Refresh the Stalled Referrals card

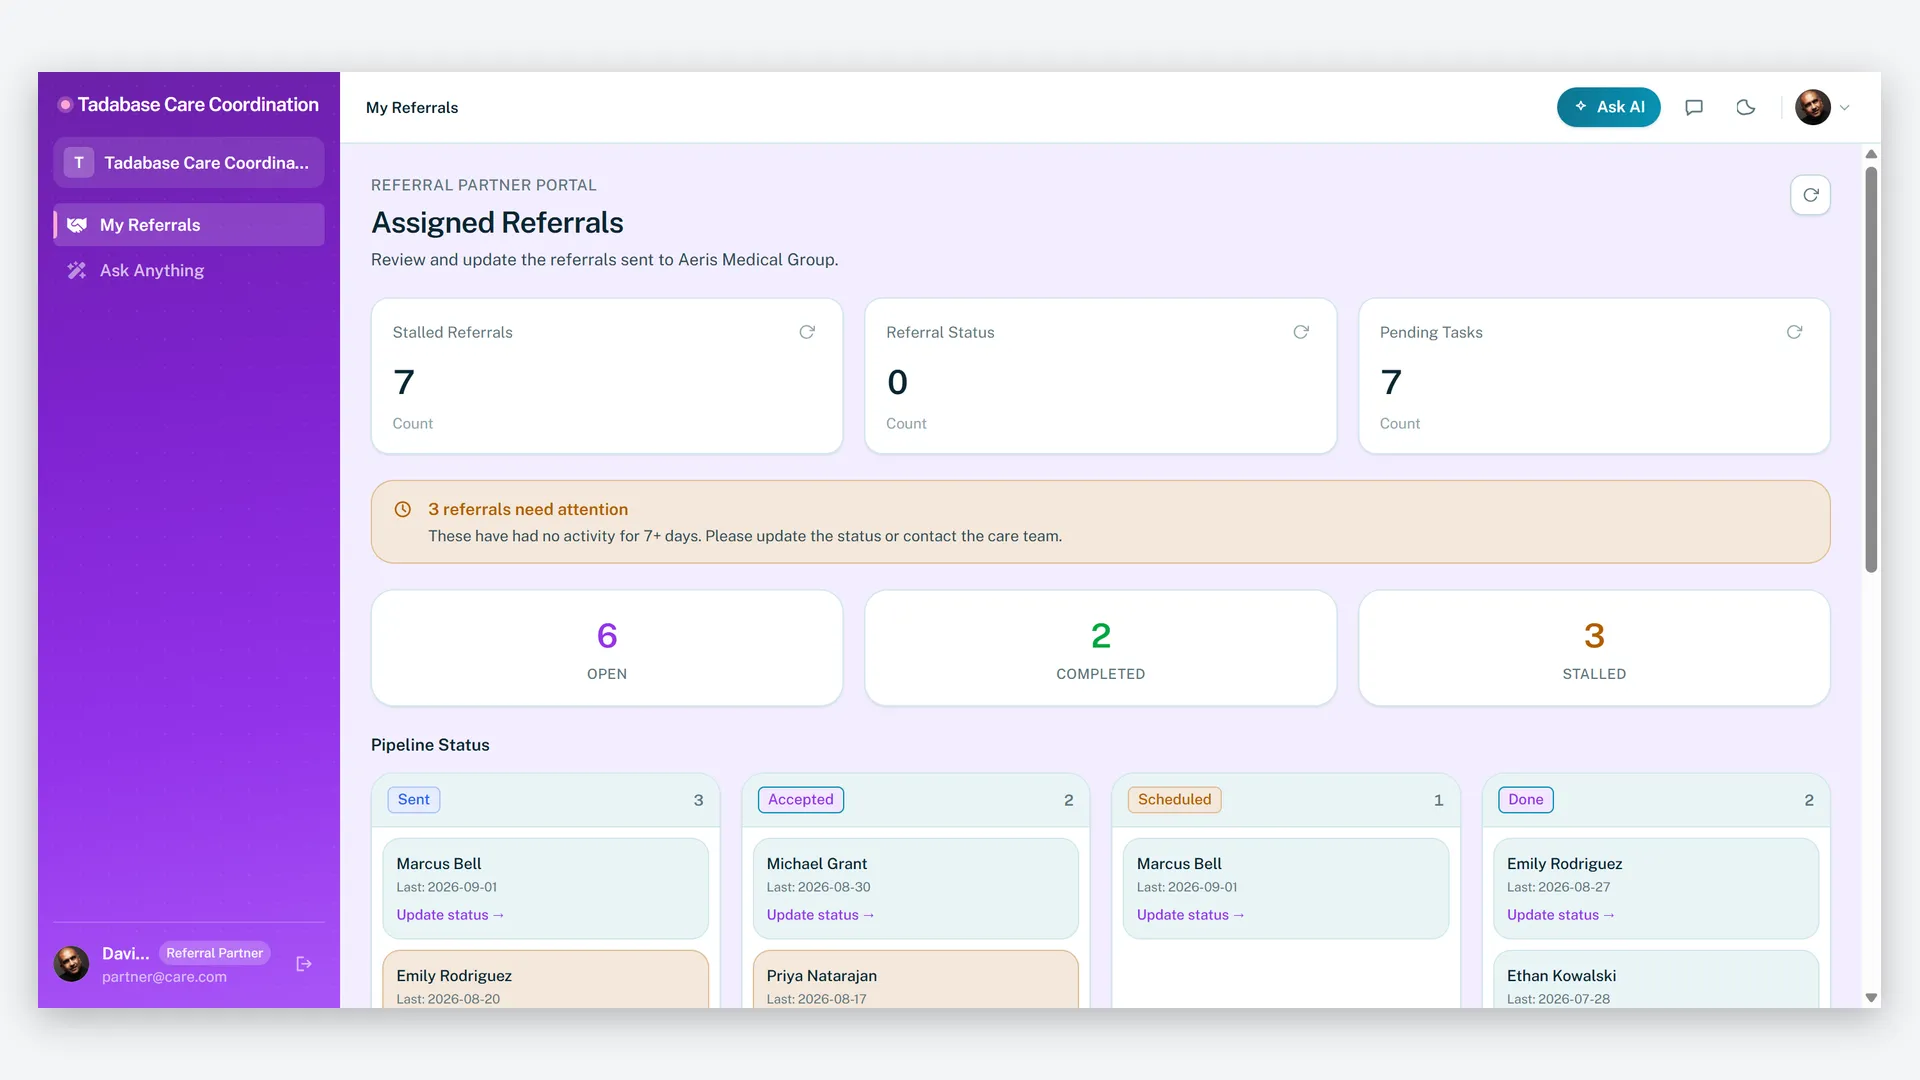coord(807,332)
